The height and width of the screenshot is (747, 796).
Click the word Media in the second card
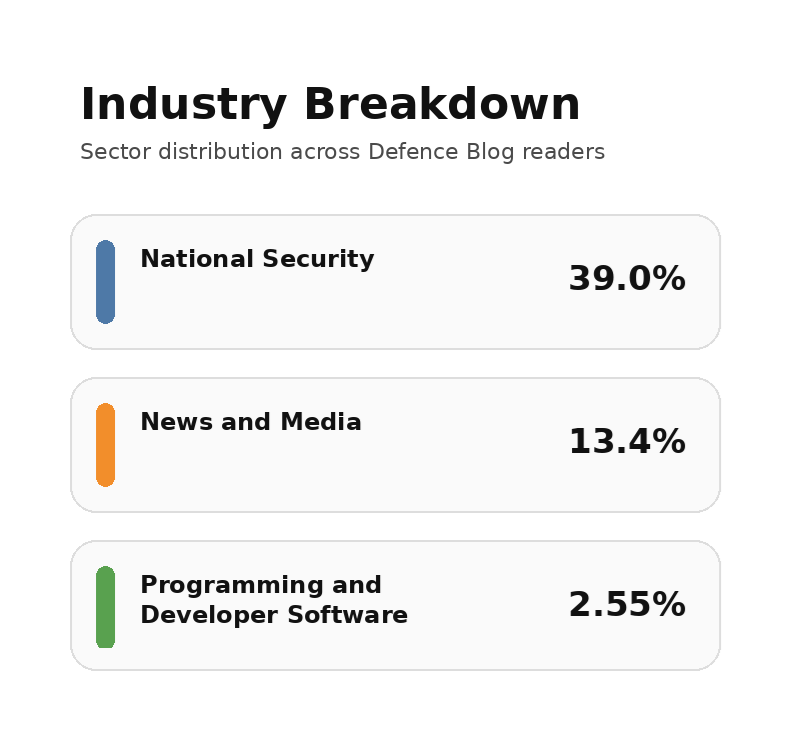click(x=321, y=422)
